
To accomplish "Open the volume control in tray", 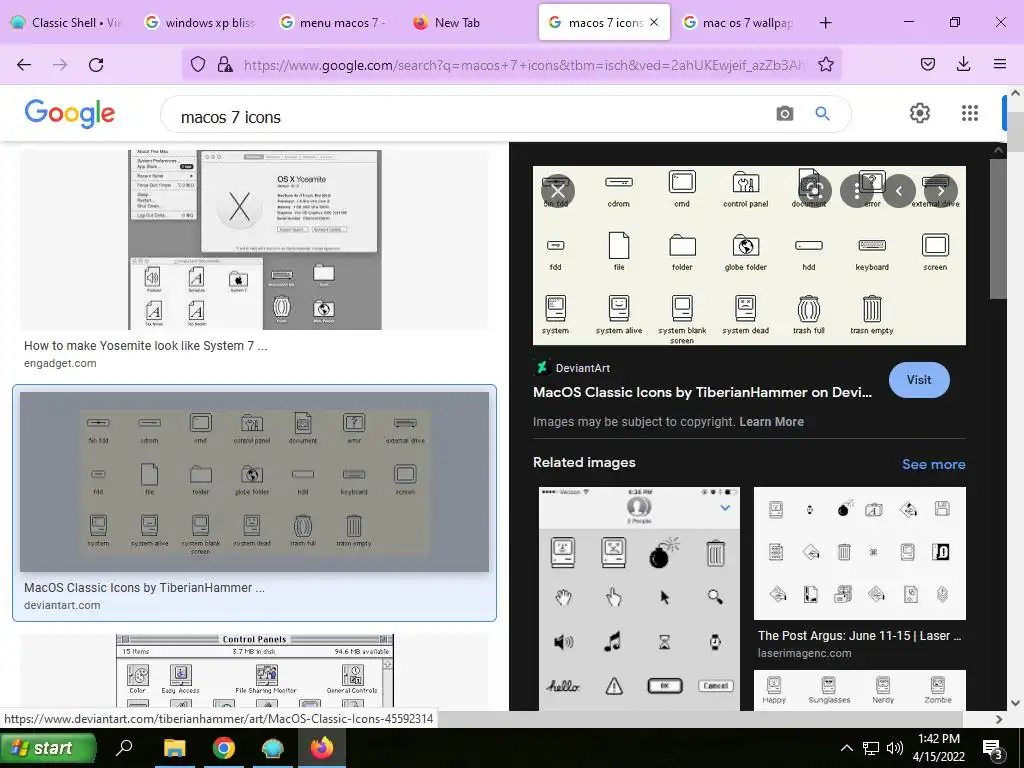I will [895, 748].
